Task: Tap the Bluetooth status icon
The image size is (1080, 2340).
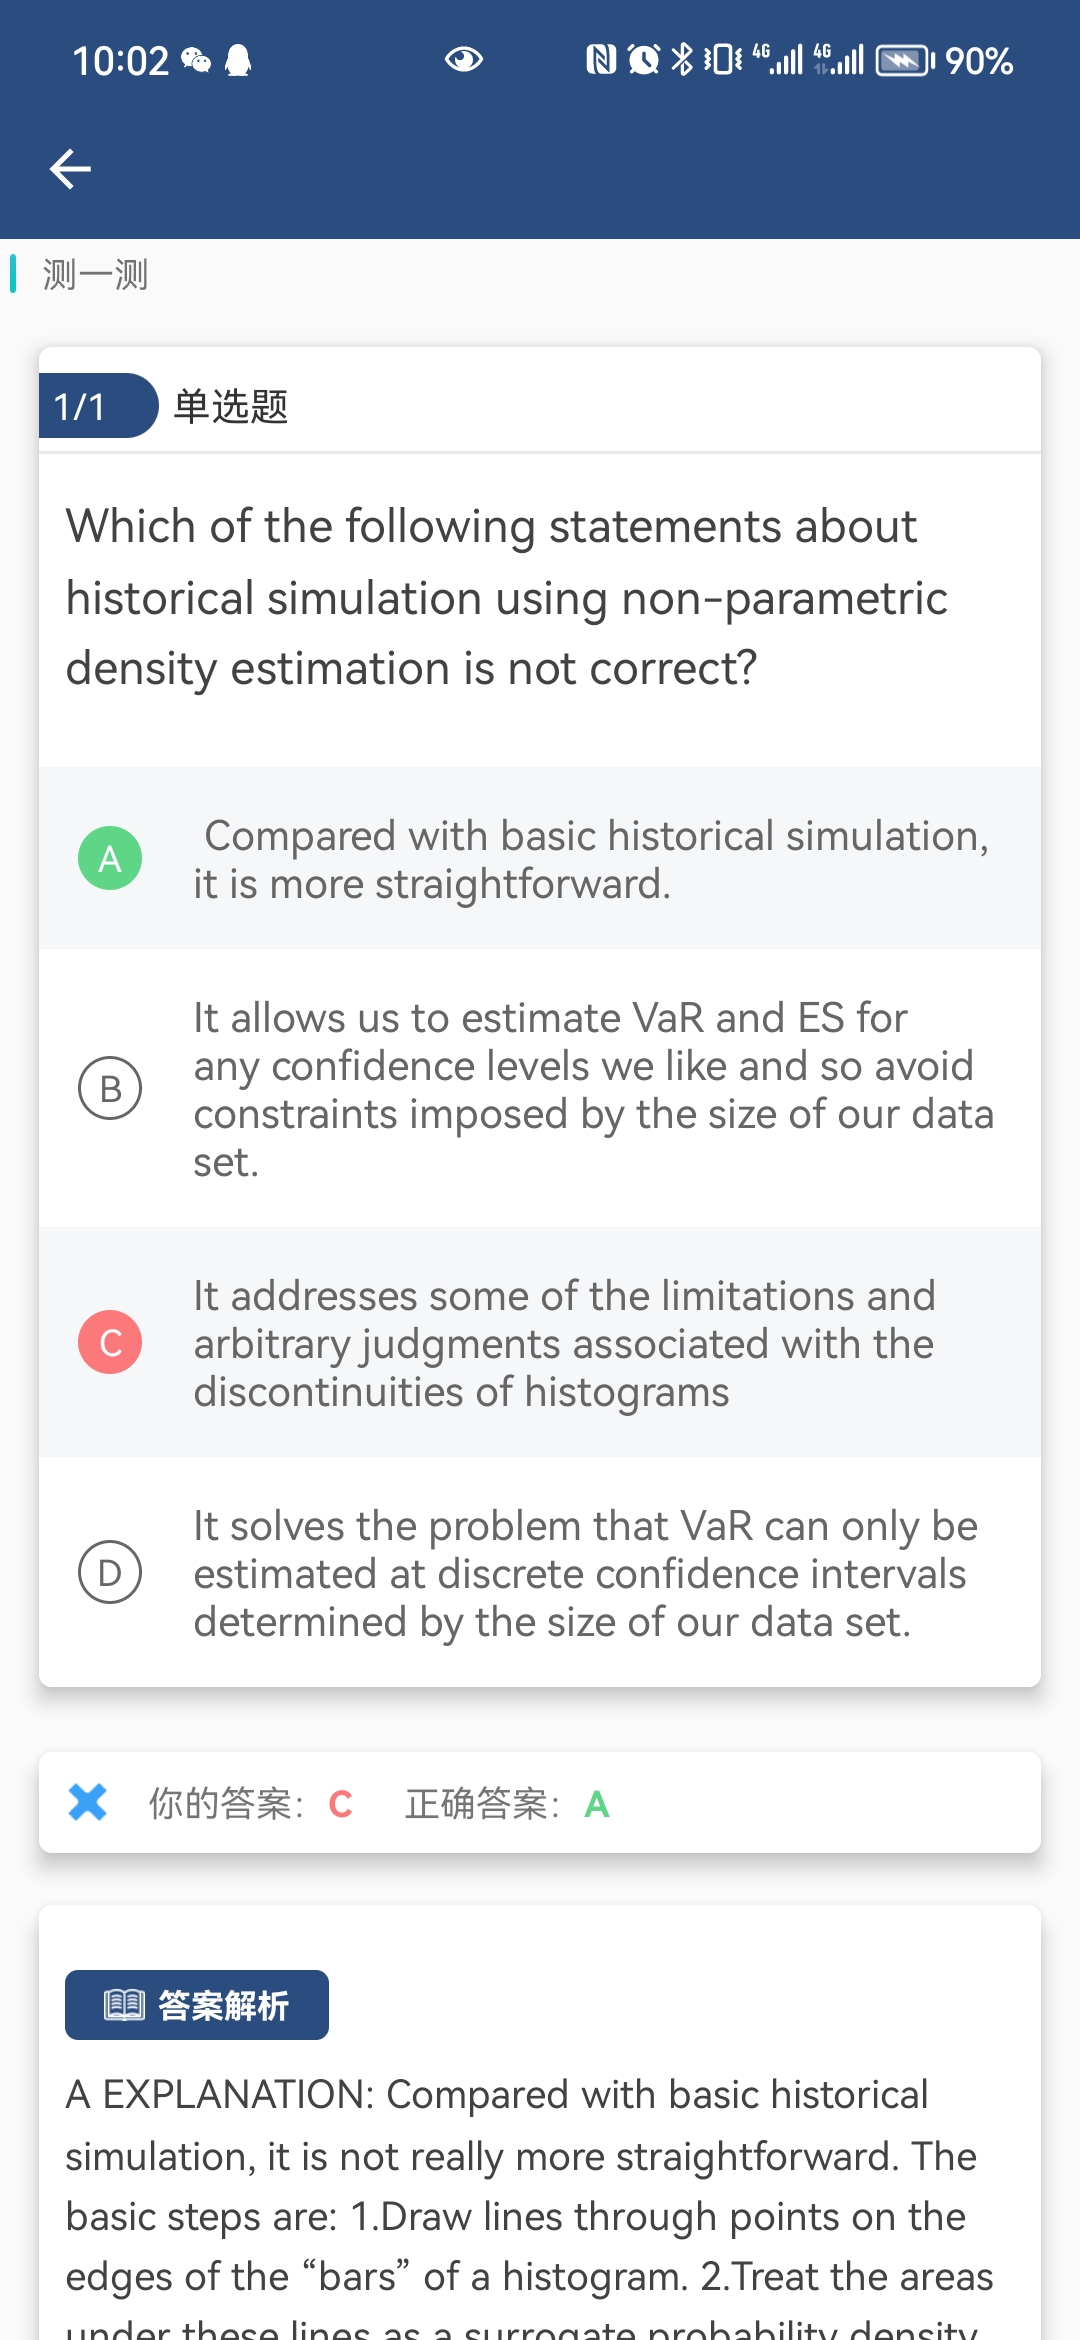Action: click(682, 60)
